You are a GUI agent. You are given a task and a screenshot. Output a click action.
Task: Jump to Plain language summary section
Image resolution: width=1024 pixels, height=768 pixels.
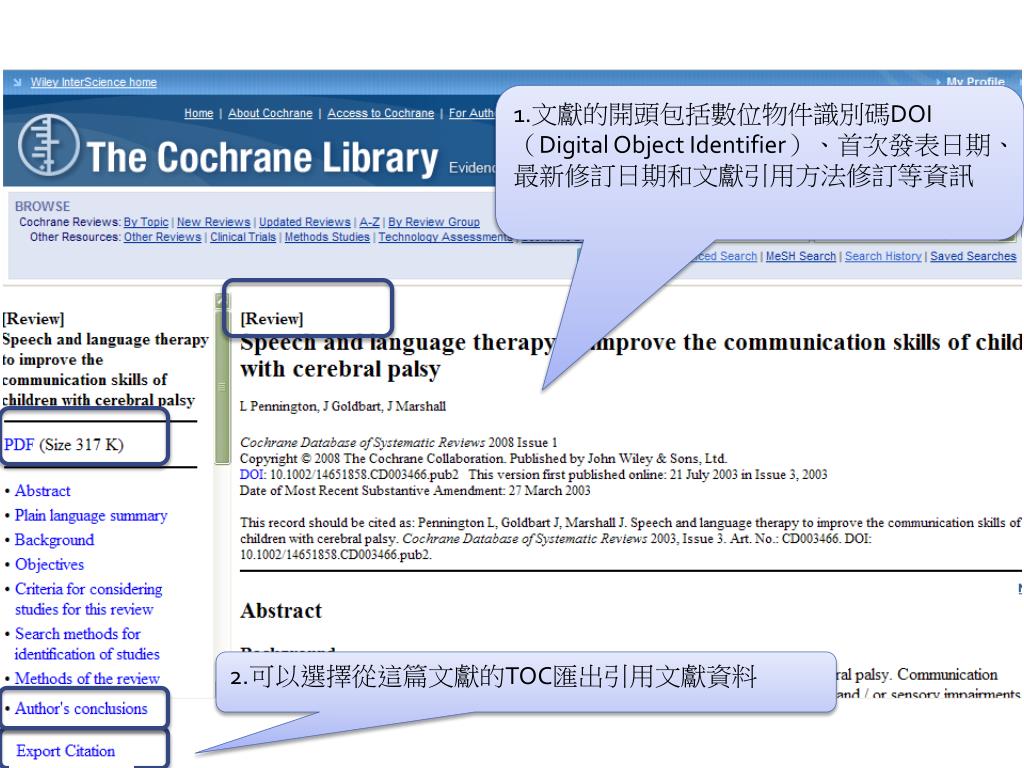point(91,515)
